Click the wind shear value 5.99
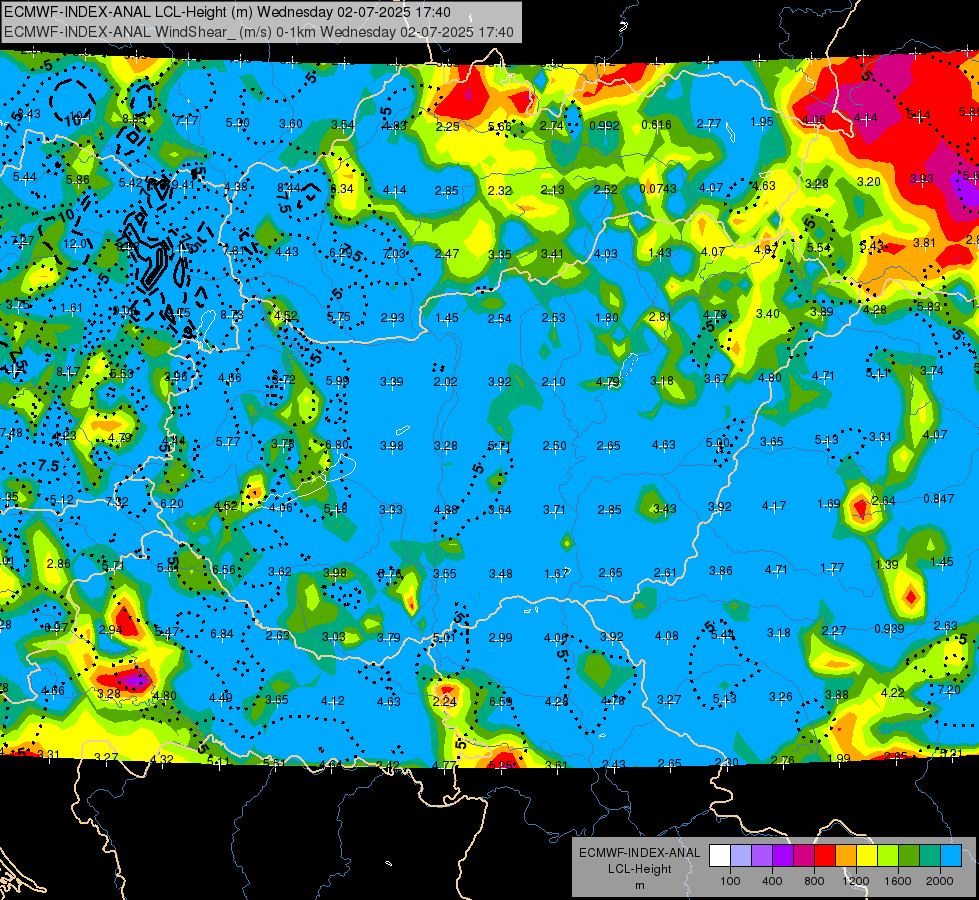This screenshot has height=900, width=979. click(337, 380)
